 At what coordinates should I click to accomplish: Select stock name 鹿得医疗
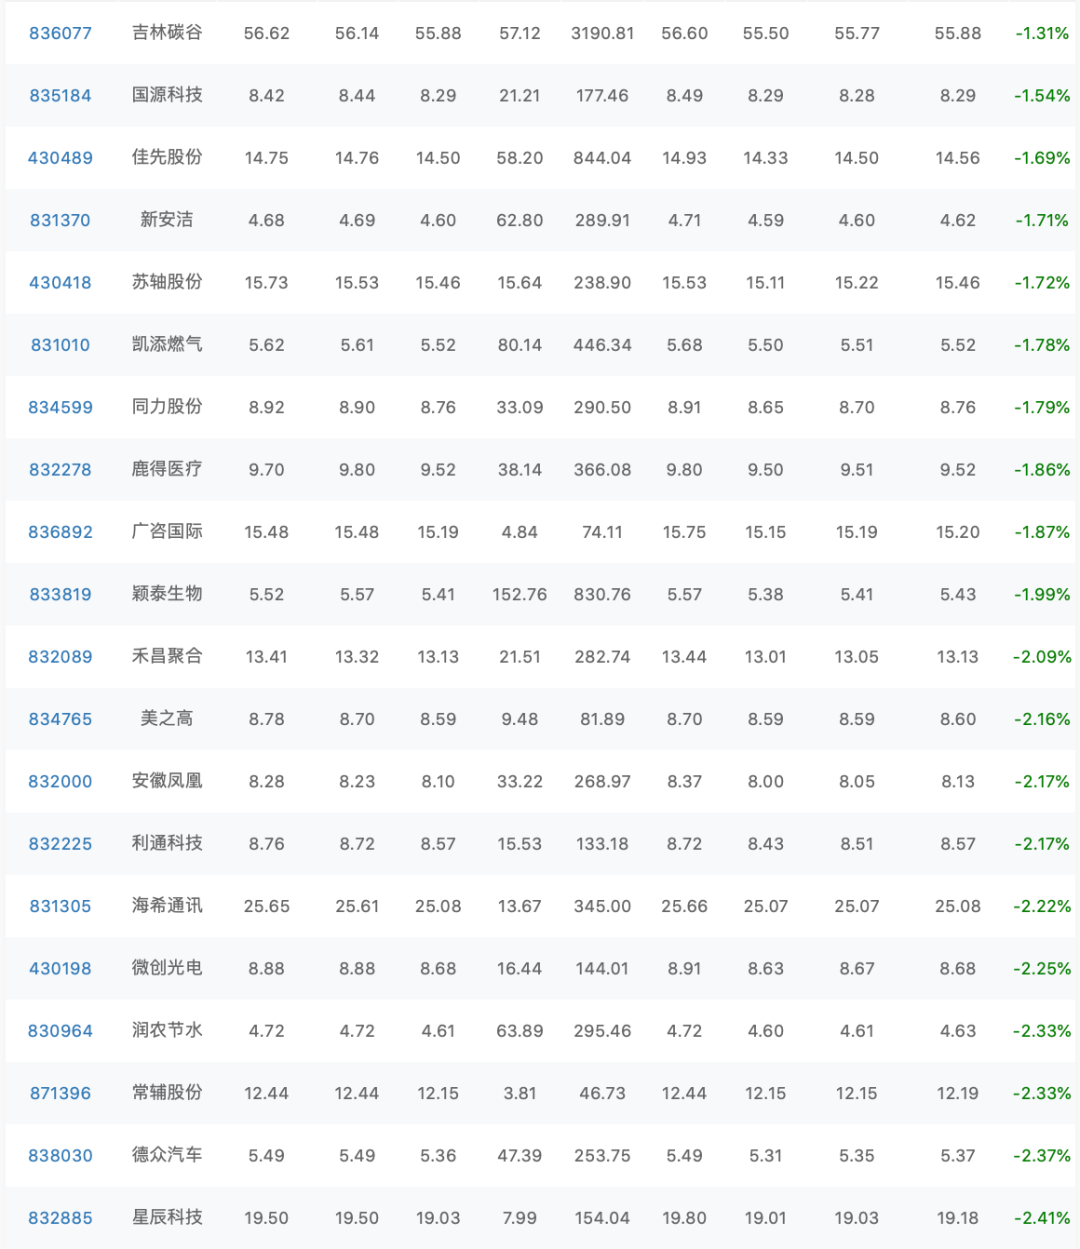coord(167,469)
